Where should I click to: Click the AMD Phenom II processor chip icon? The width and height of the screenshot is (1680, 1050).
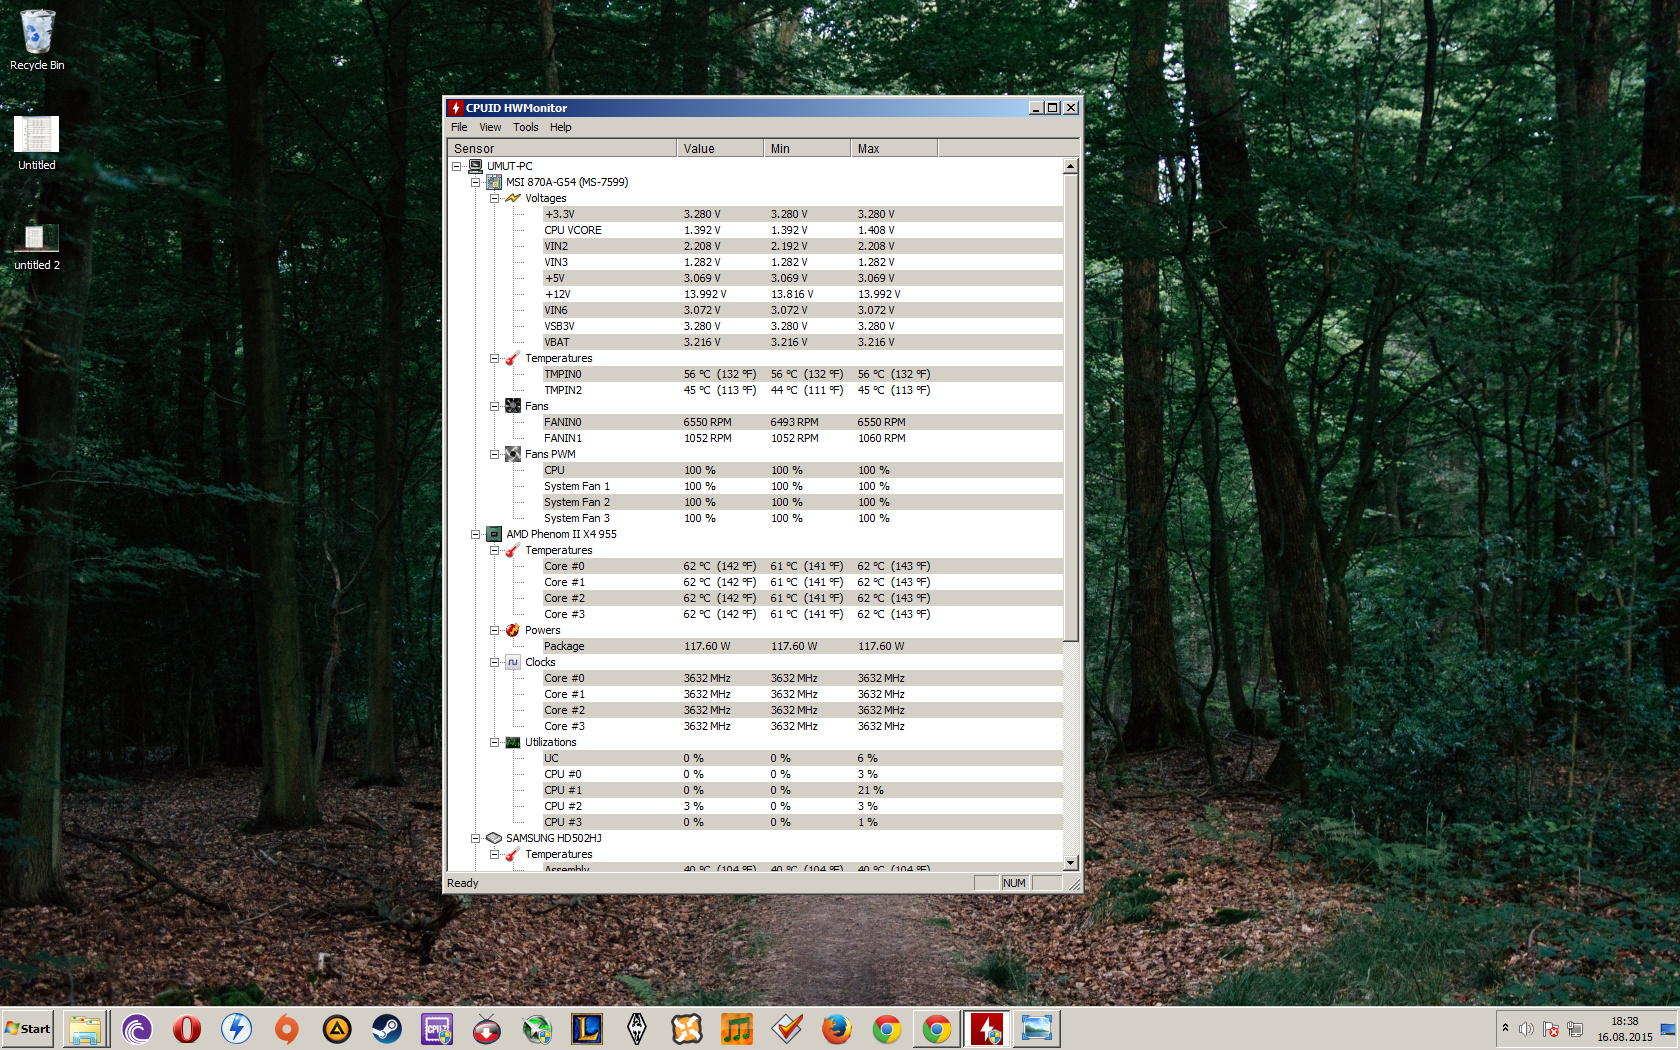point(494,534)
